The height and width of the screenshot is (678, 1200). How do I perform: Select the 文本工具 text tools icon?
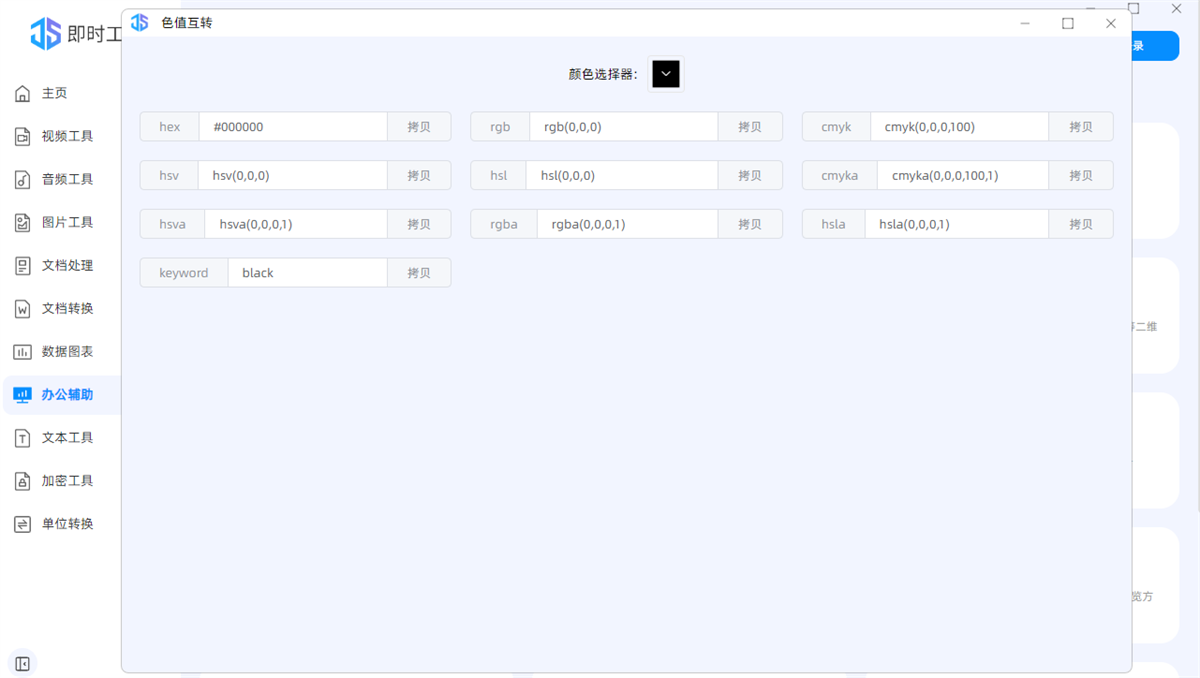22,437
